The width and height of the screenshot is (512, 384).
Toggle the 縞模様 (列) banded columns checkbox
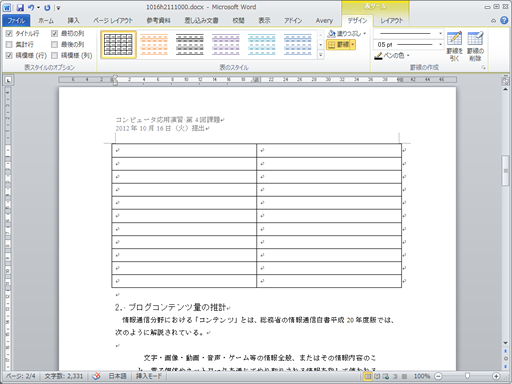(x=55, y=55)
